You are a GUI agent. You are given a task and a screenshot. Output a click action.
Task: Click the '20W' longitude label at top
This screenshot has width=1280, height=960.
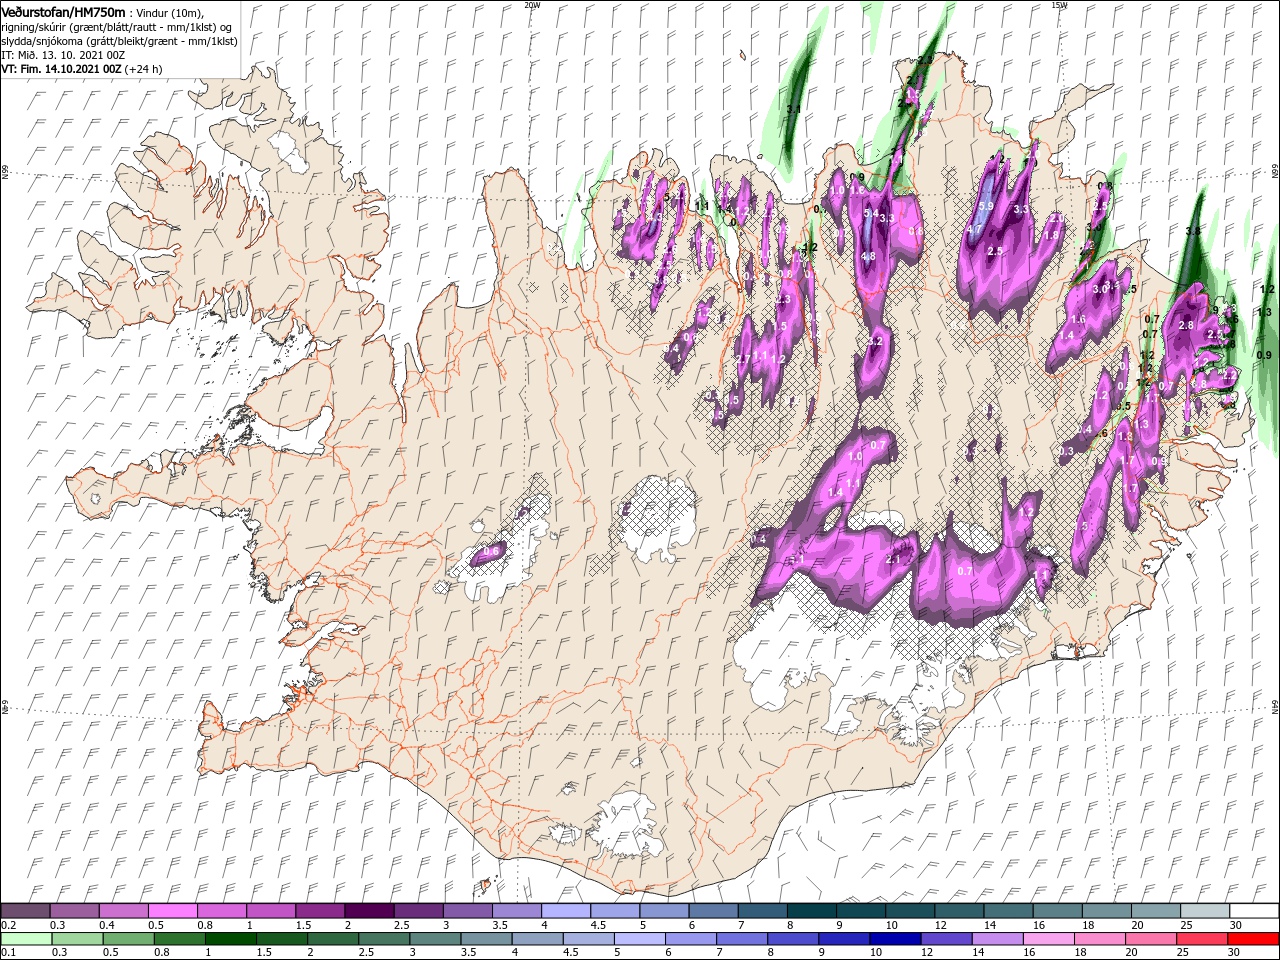[x=532, y=5]
